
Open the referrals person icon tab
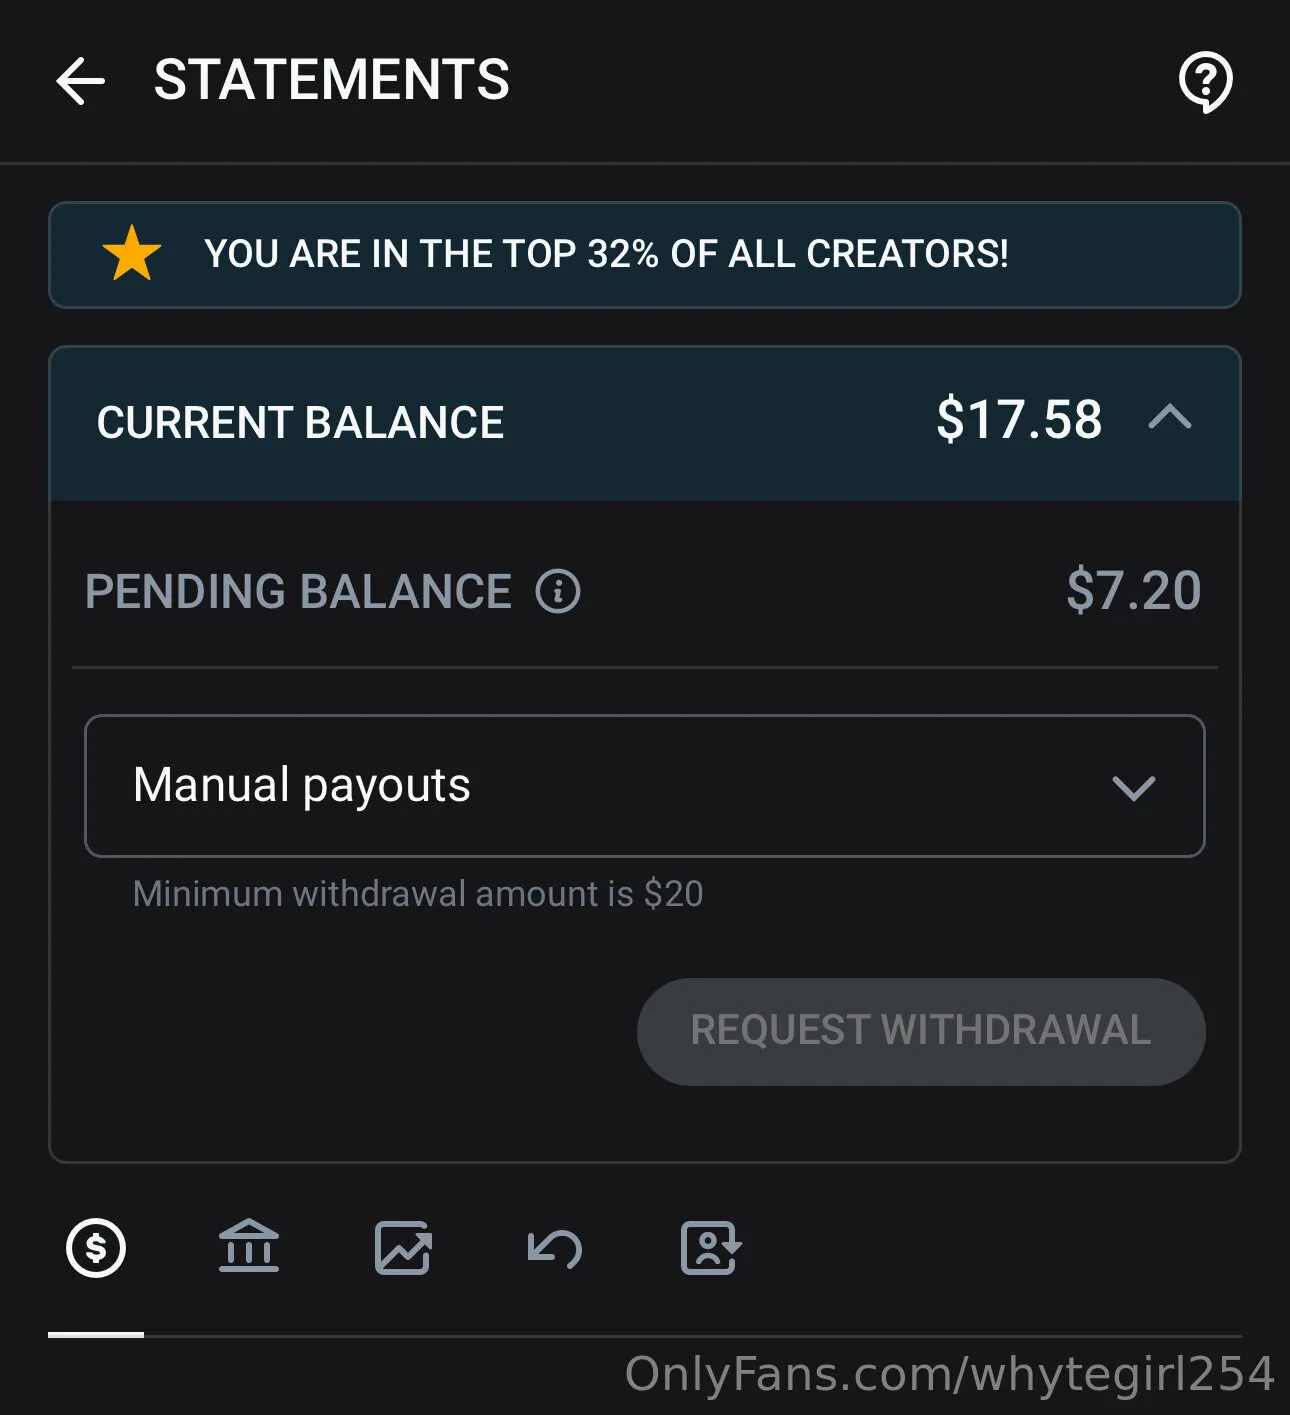point(709,1248)
